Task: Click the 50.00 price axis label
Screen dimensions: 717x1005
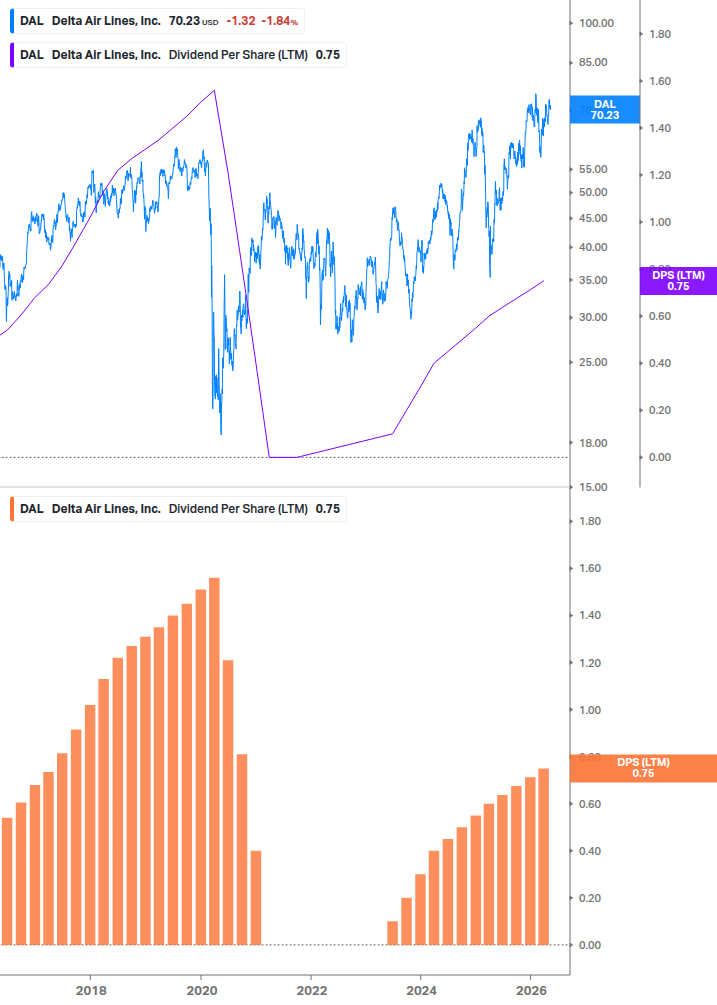Action: (x=593, y=192)
